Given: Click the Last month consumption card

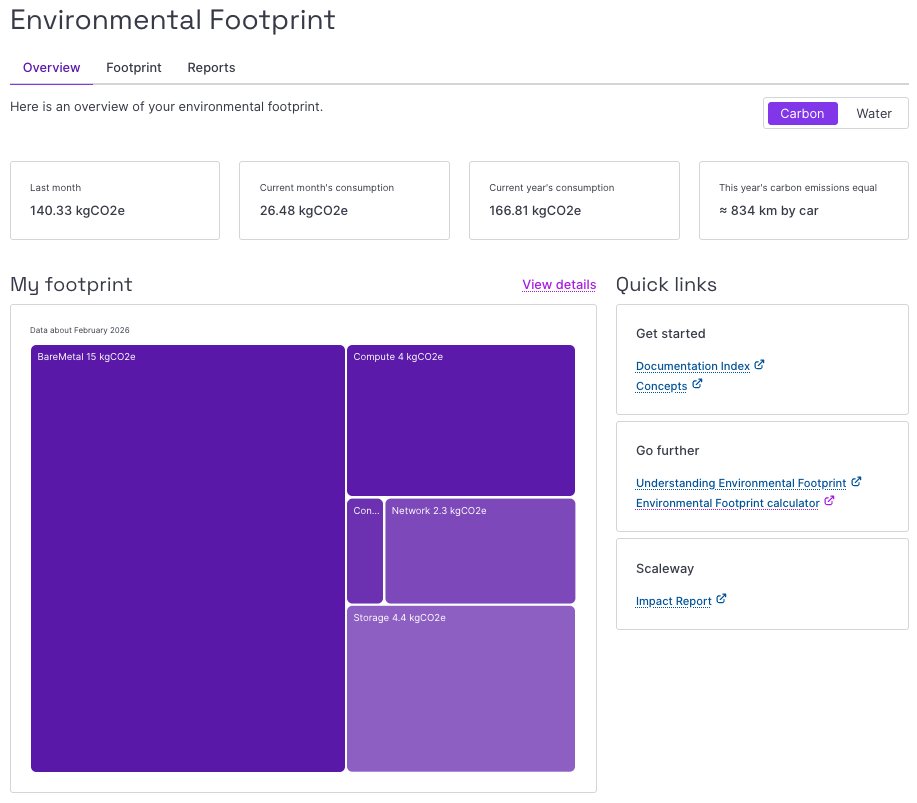Looking at the screenshot, I should pyautogui.click(x=115, y=200).
